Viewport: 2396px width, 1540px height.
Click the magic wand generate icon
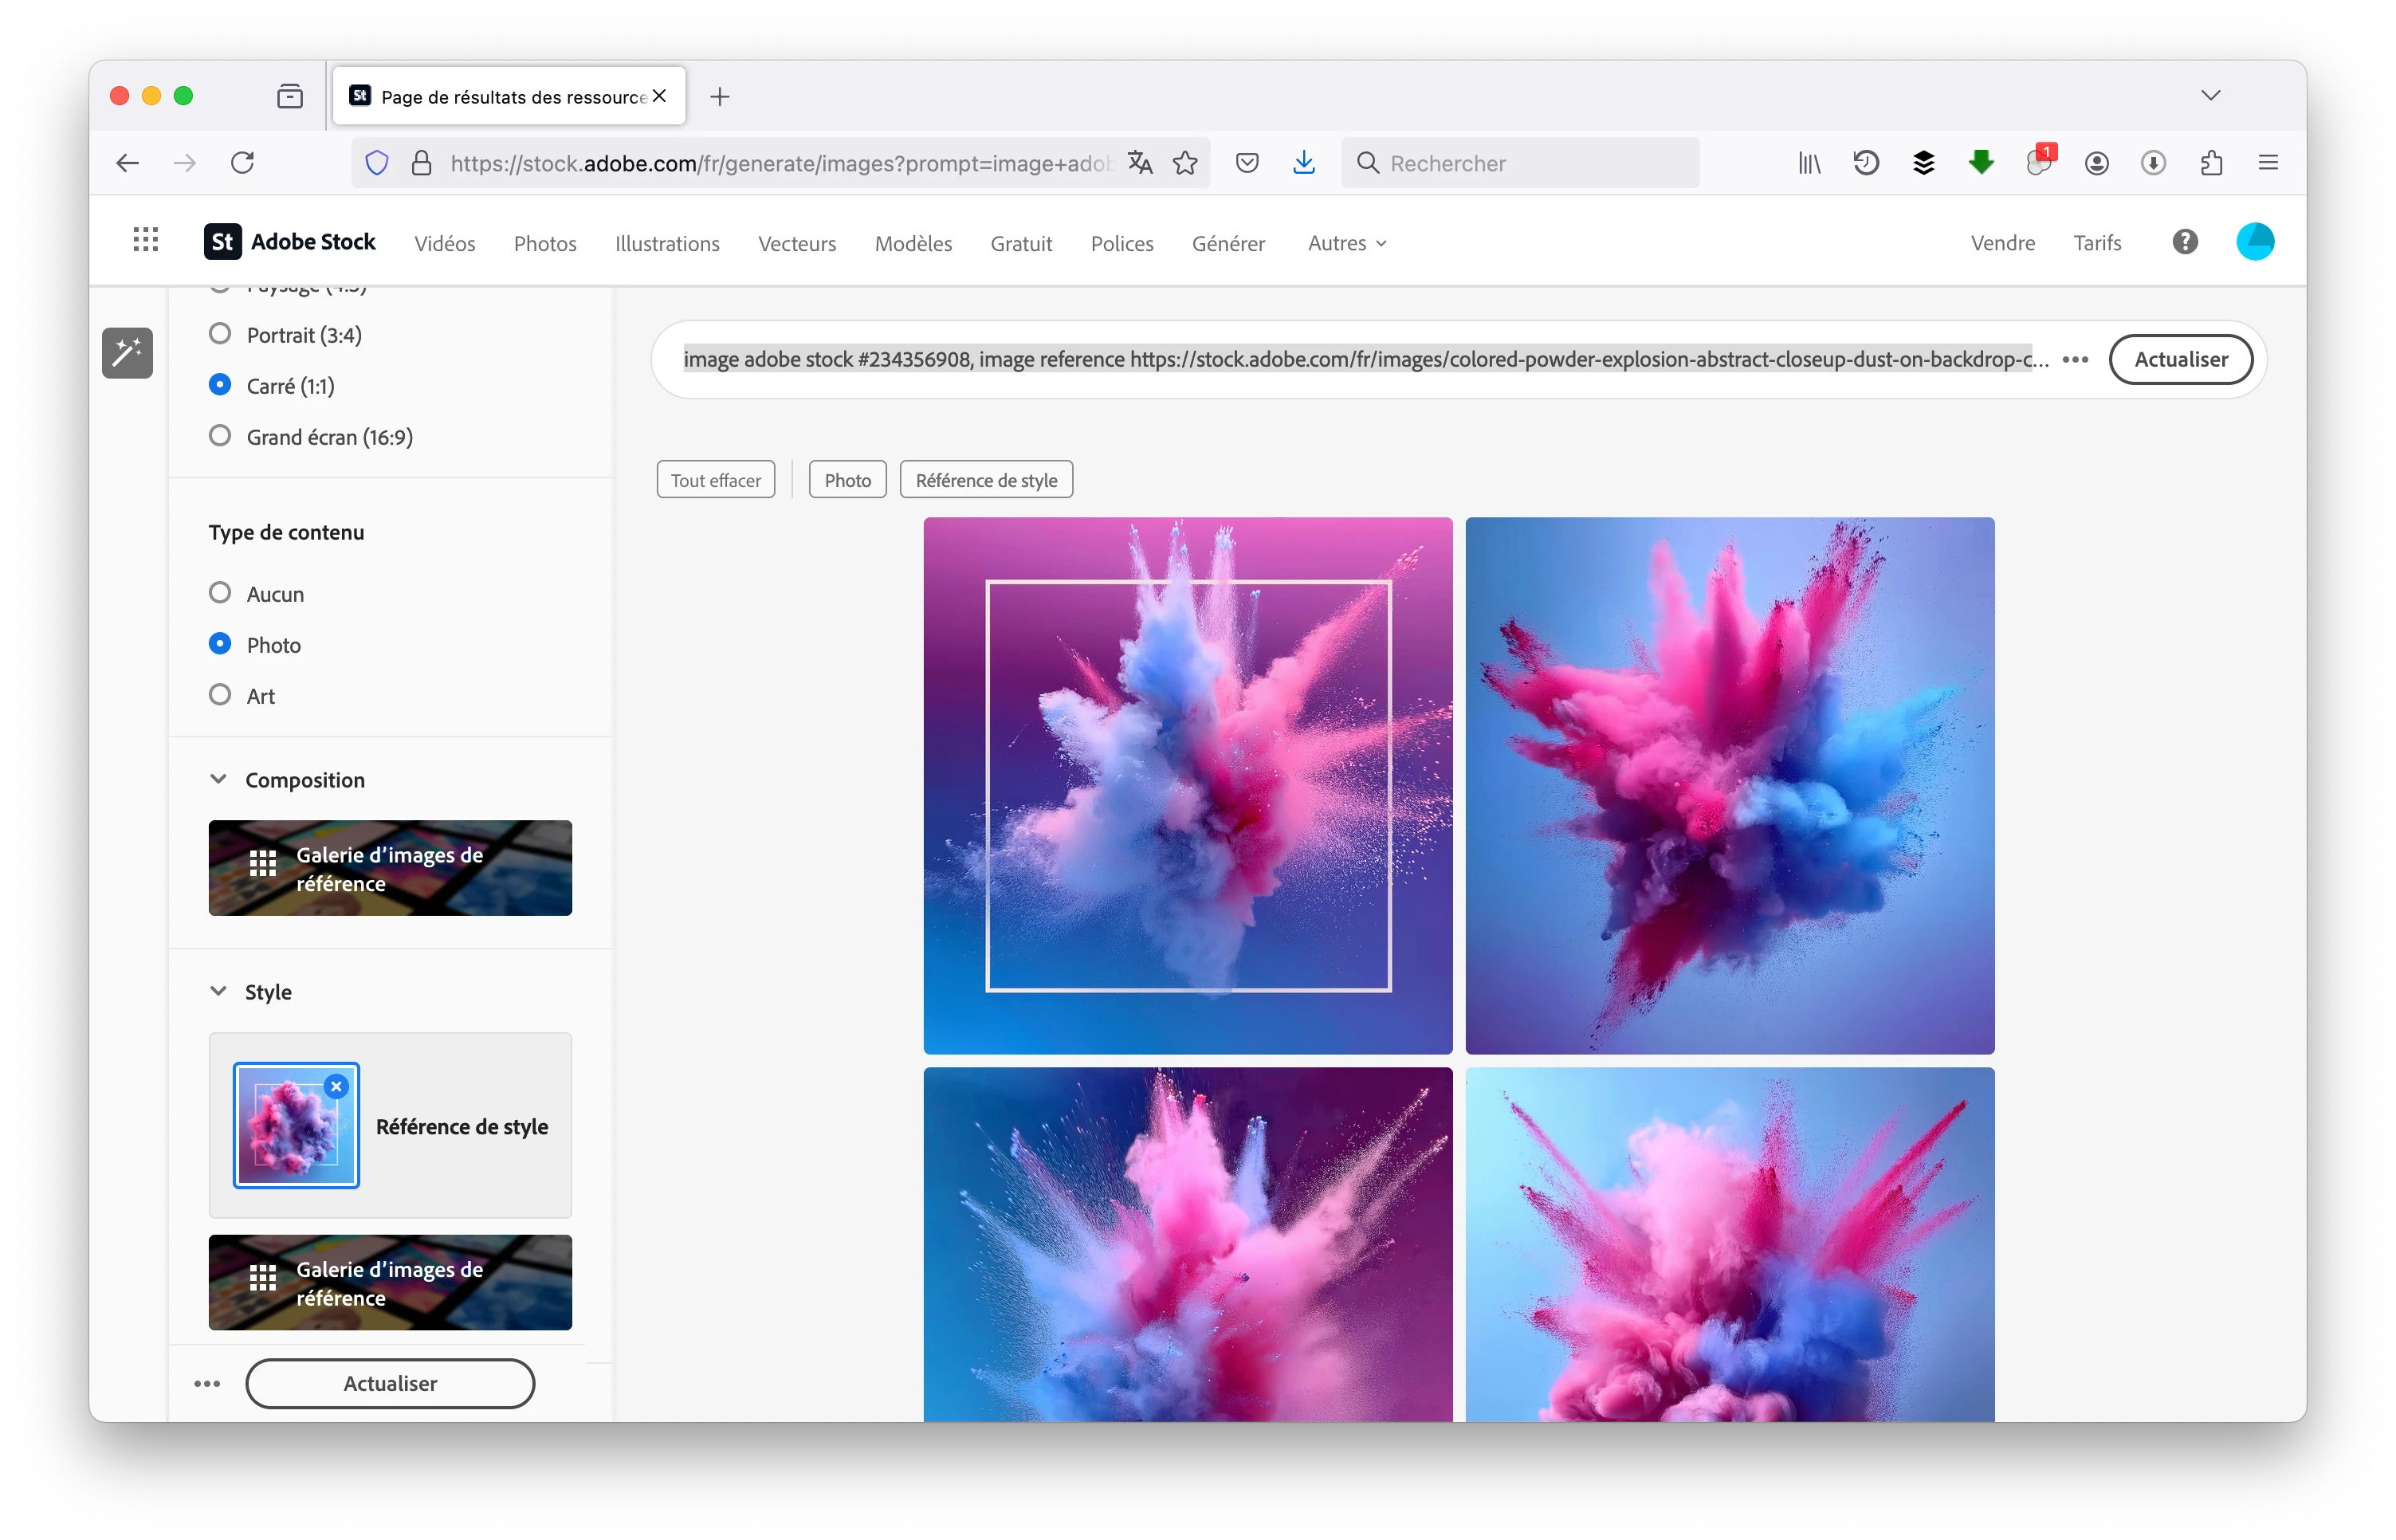[x=127, y=353]
